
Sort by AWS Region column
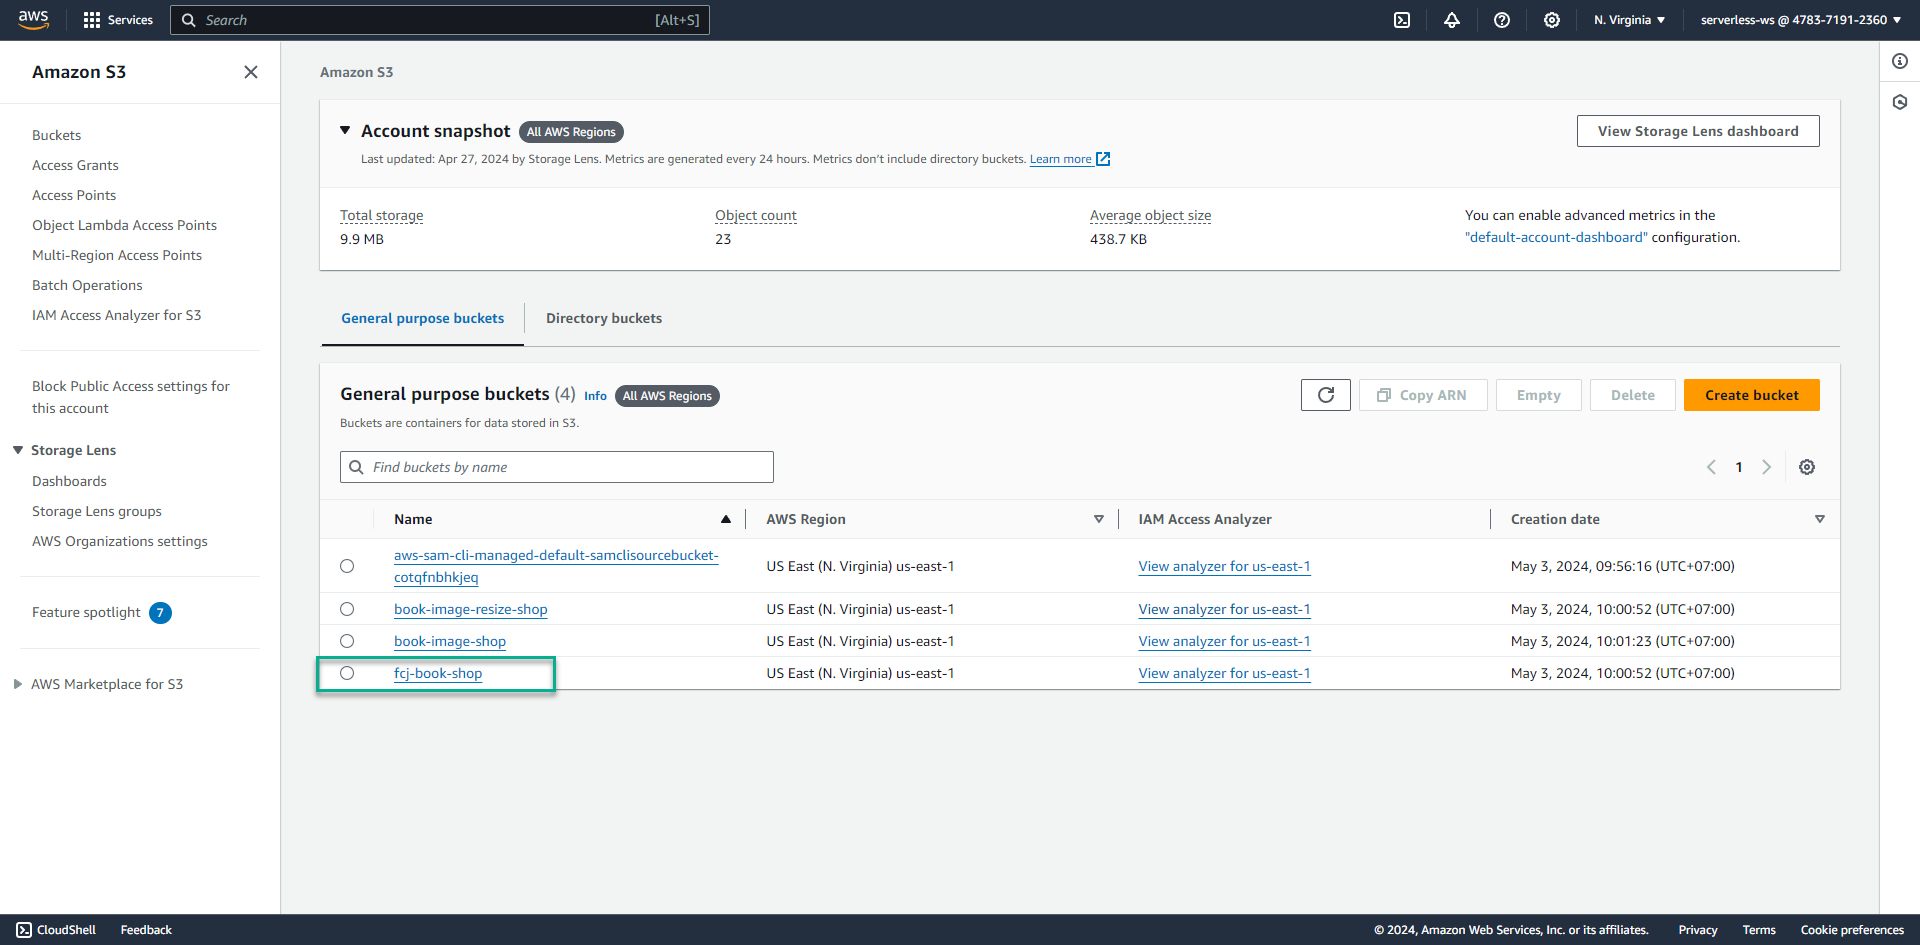[x=1099, y=519]
